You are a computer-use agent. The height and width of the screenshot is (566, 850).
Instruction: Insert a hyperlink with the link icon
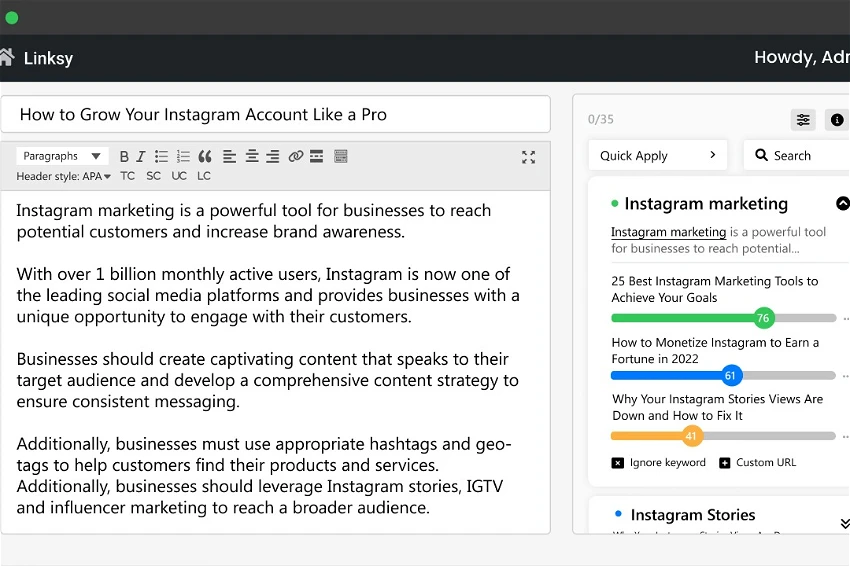click(295, 156)
